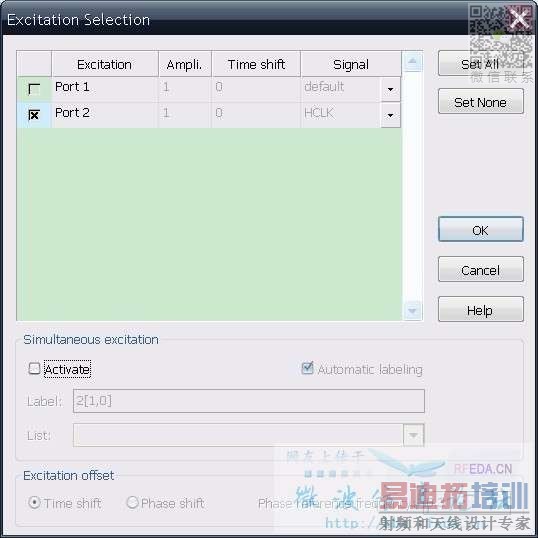Expand the List combo box arrow

(x=413, y=435)
